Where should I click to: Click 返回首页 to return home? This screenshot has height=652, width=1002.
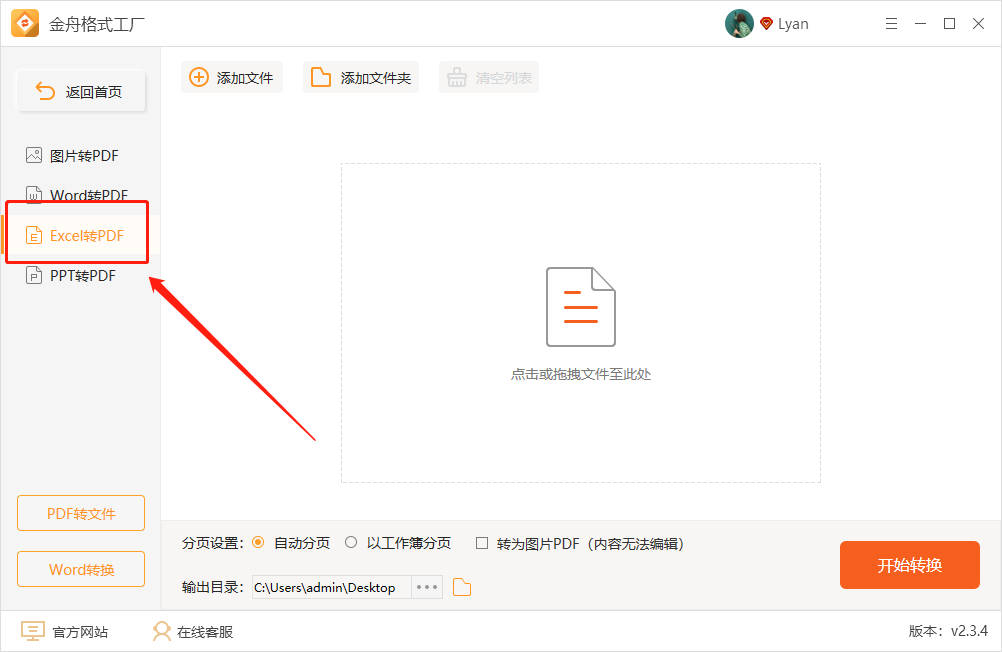(x=80, y=90)
